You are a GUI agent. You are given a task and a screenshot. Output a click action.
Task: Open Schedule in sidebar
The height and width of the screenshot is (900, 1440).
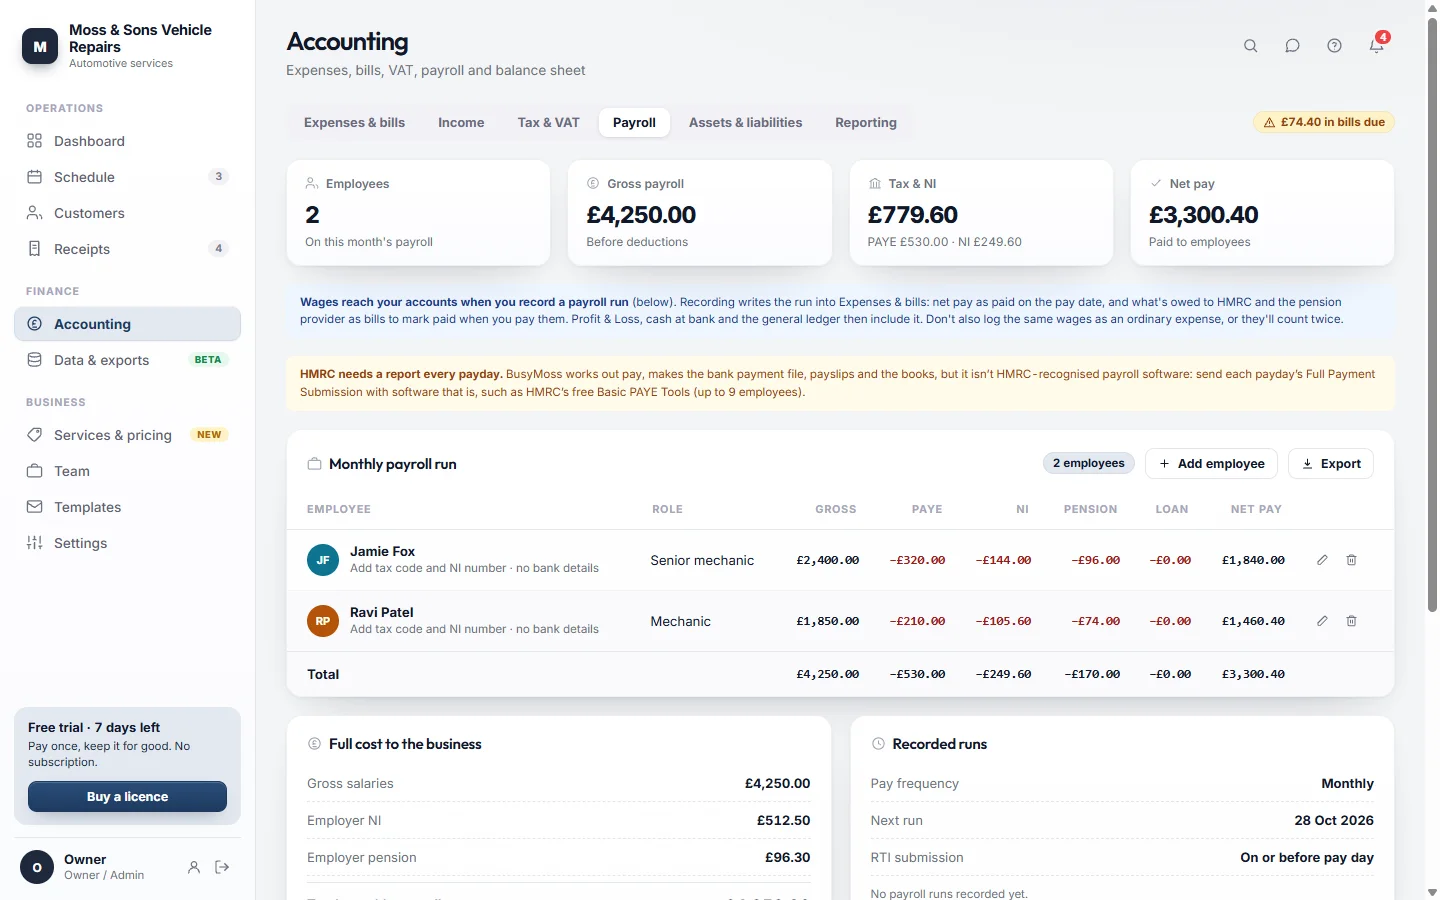coord(127,177)
